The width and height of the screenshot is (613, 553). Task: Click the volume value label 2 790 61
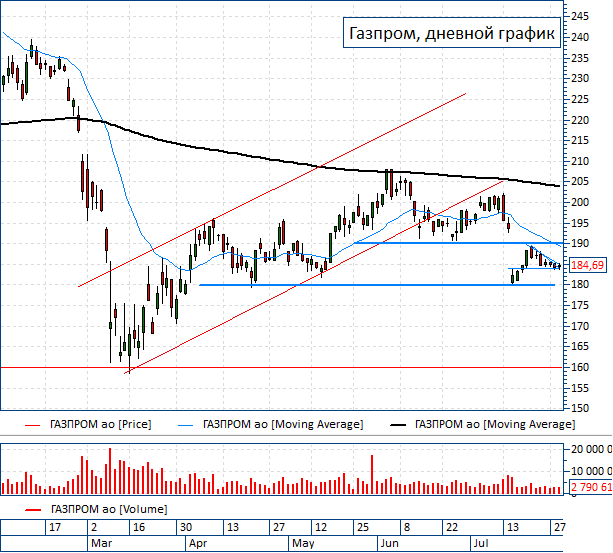tap(591, 487)
